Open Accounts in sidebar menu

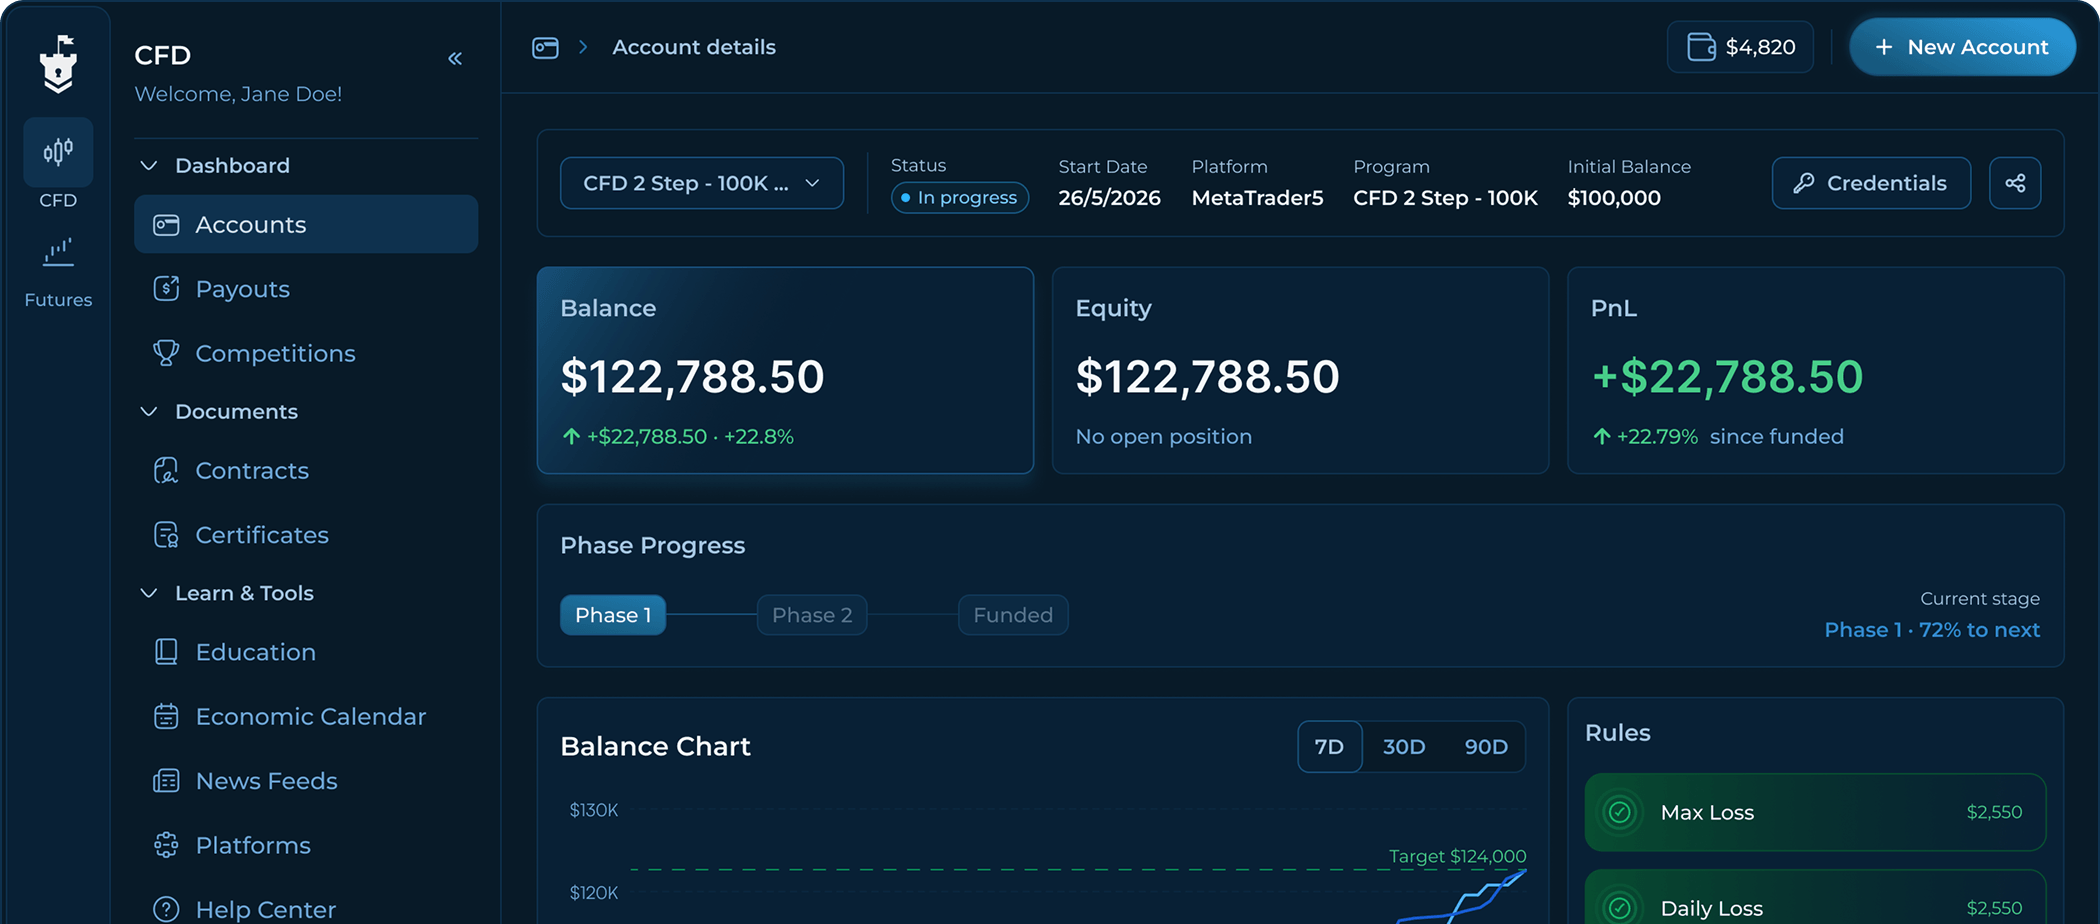(306, 224)
